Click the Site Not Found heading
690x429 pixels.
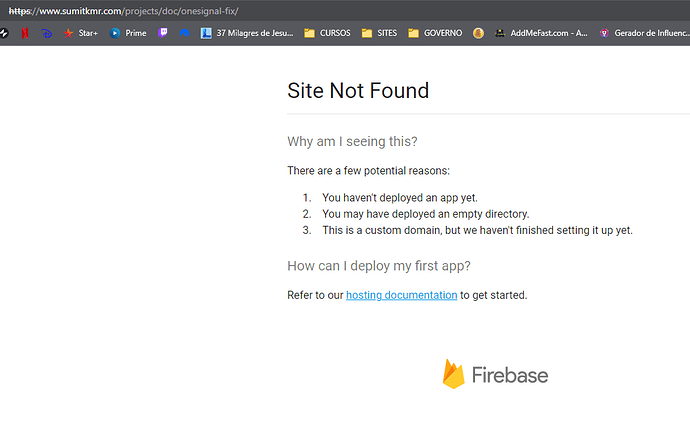pyautogui.click(x=358, y=91)
